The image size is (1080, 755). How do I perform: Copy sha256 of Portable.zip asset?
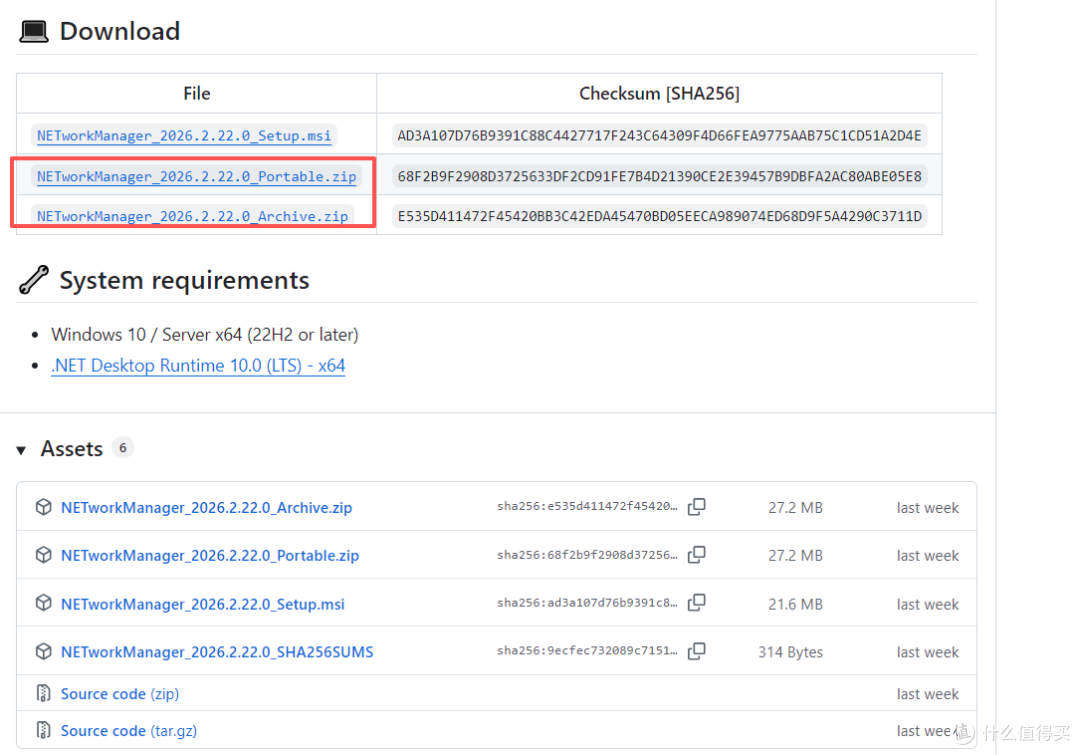696,555
